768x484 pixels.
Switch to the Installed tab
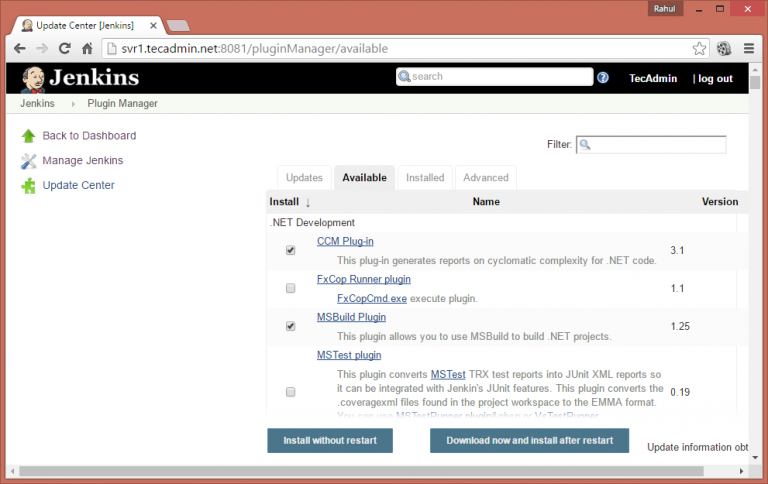(x=425, y=178)
